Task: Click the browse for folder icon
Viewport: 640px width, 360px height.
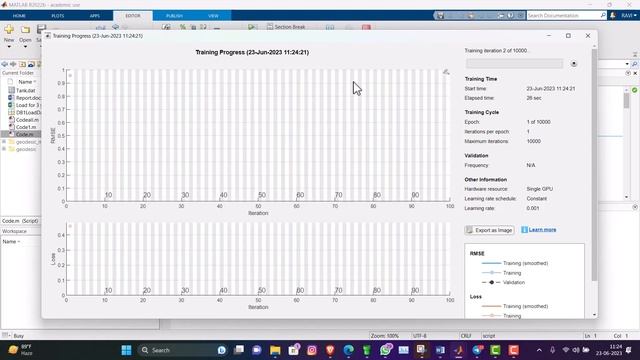Action: 31,64
